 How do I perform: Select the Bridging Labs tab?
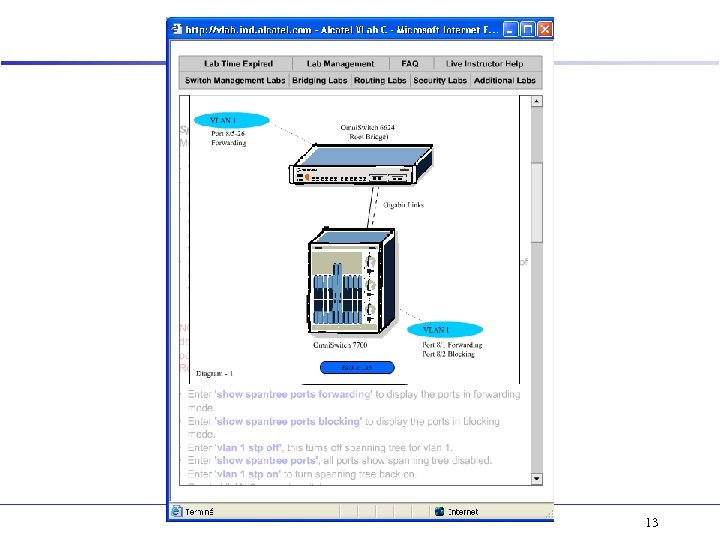[320, 80]
